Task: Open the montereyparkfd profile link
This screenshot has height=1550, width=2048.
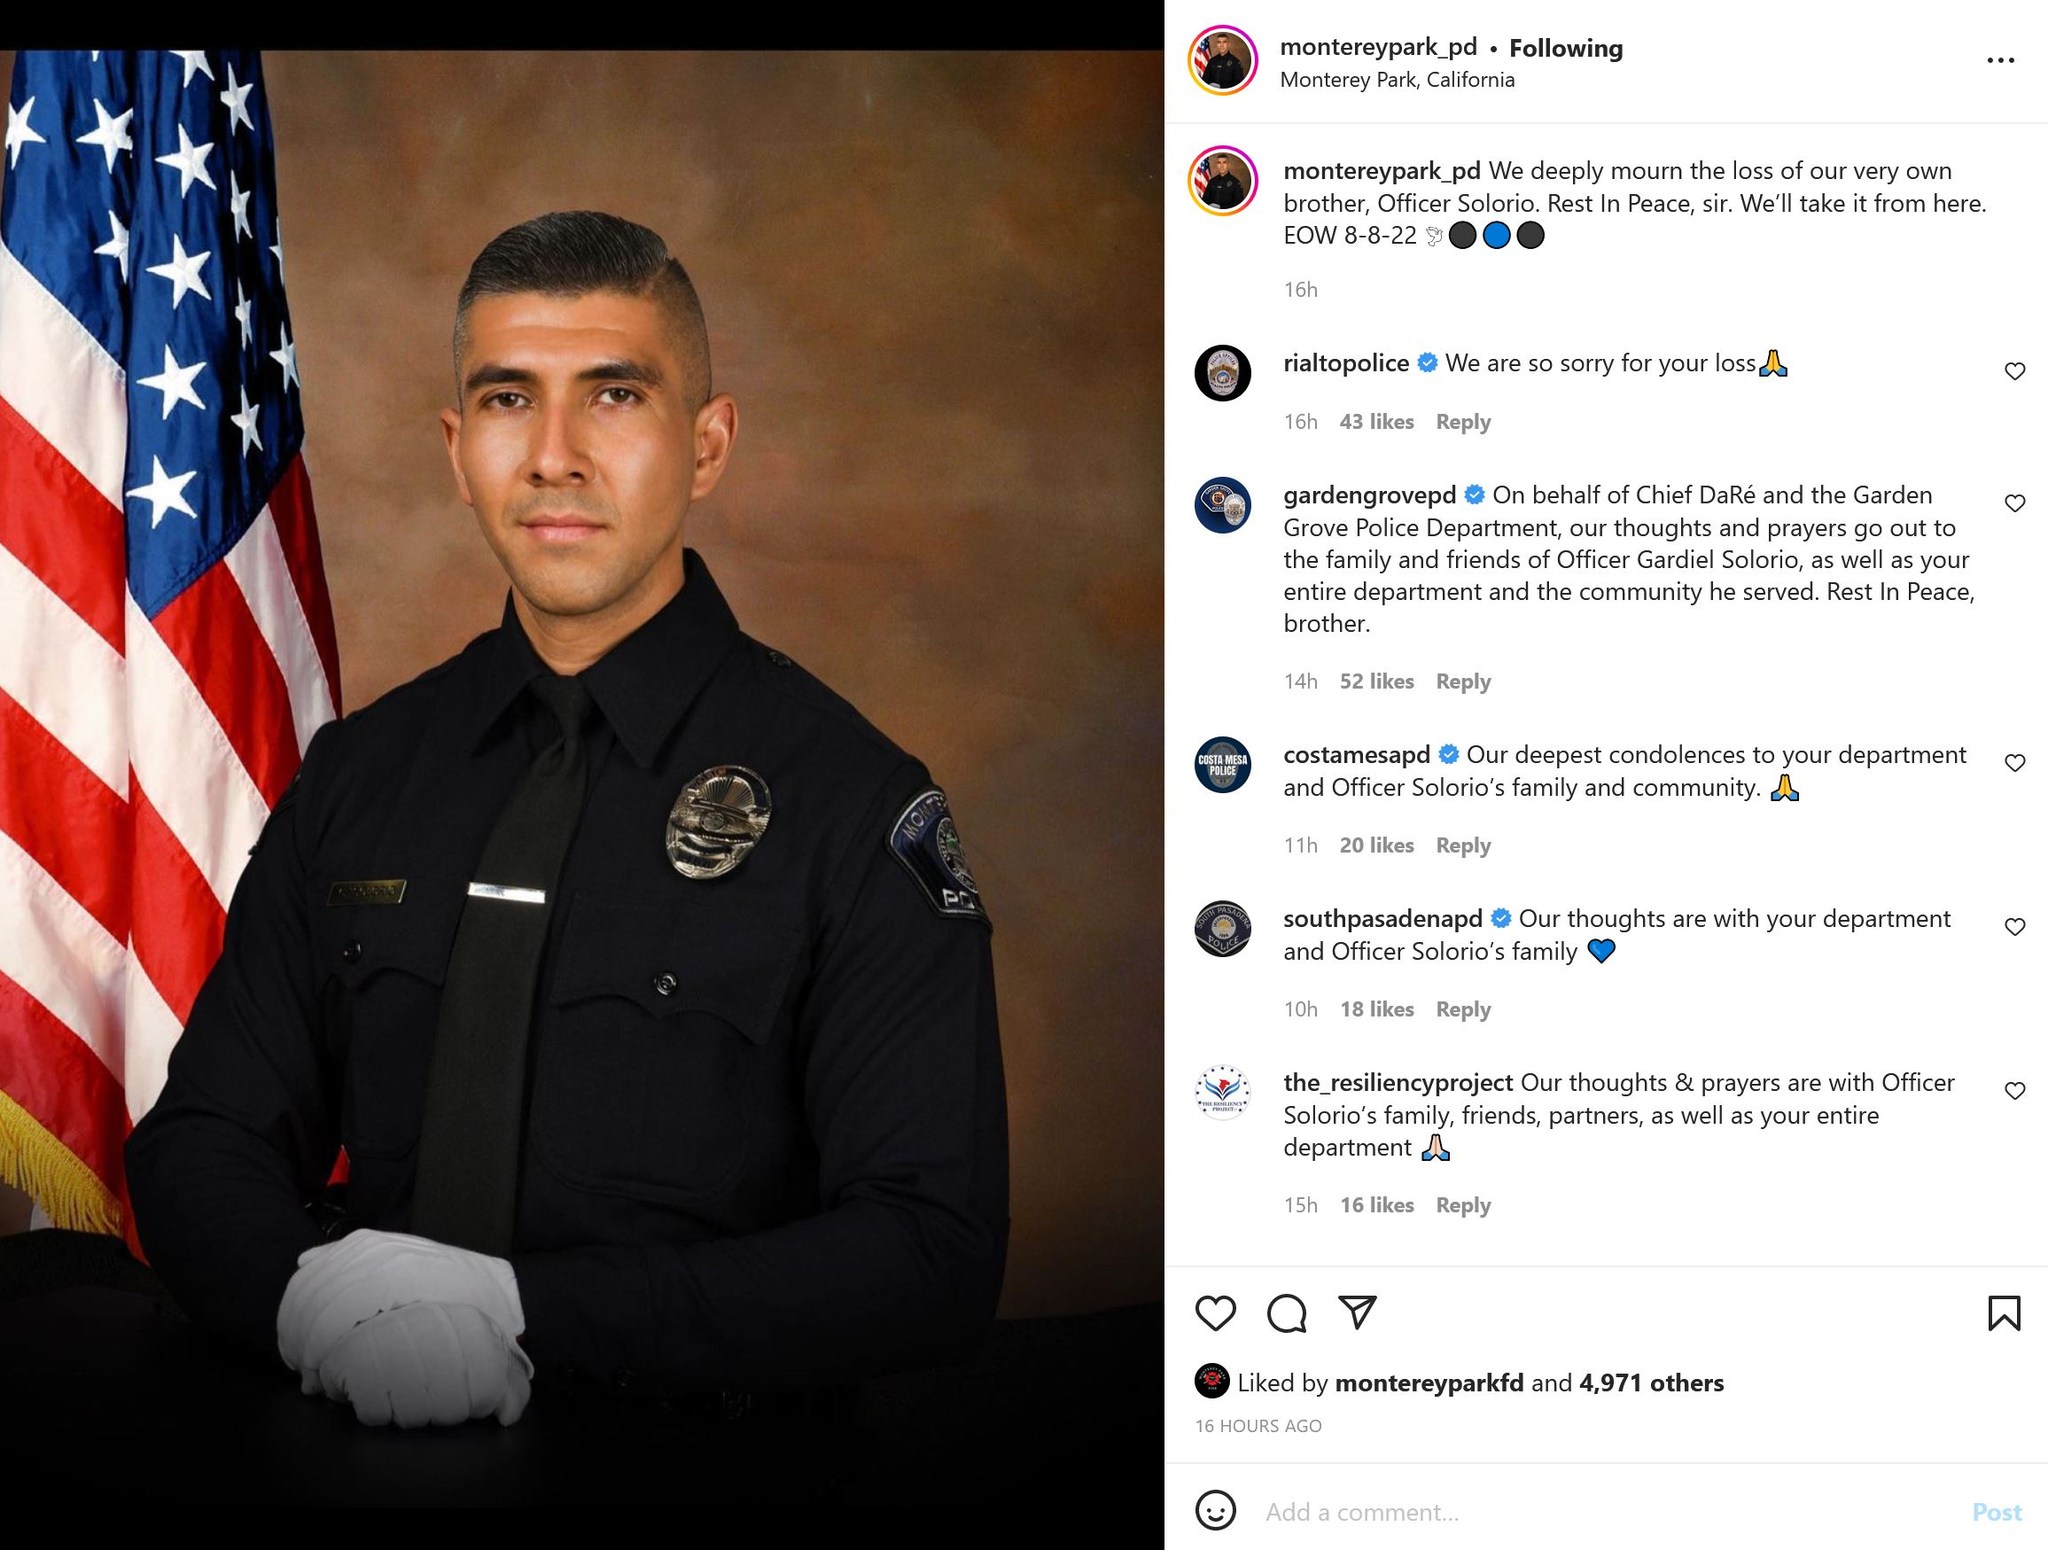Action: tap(1429, 1383)
